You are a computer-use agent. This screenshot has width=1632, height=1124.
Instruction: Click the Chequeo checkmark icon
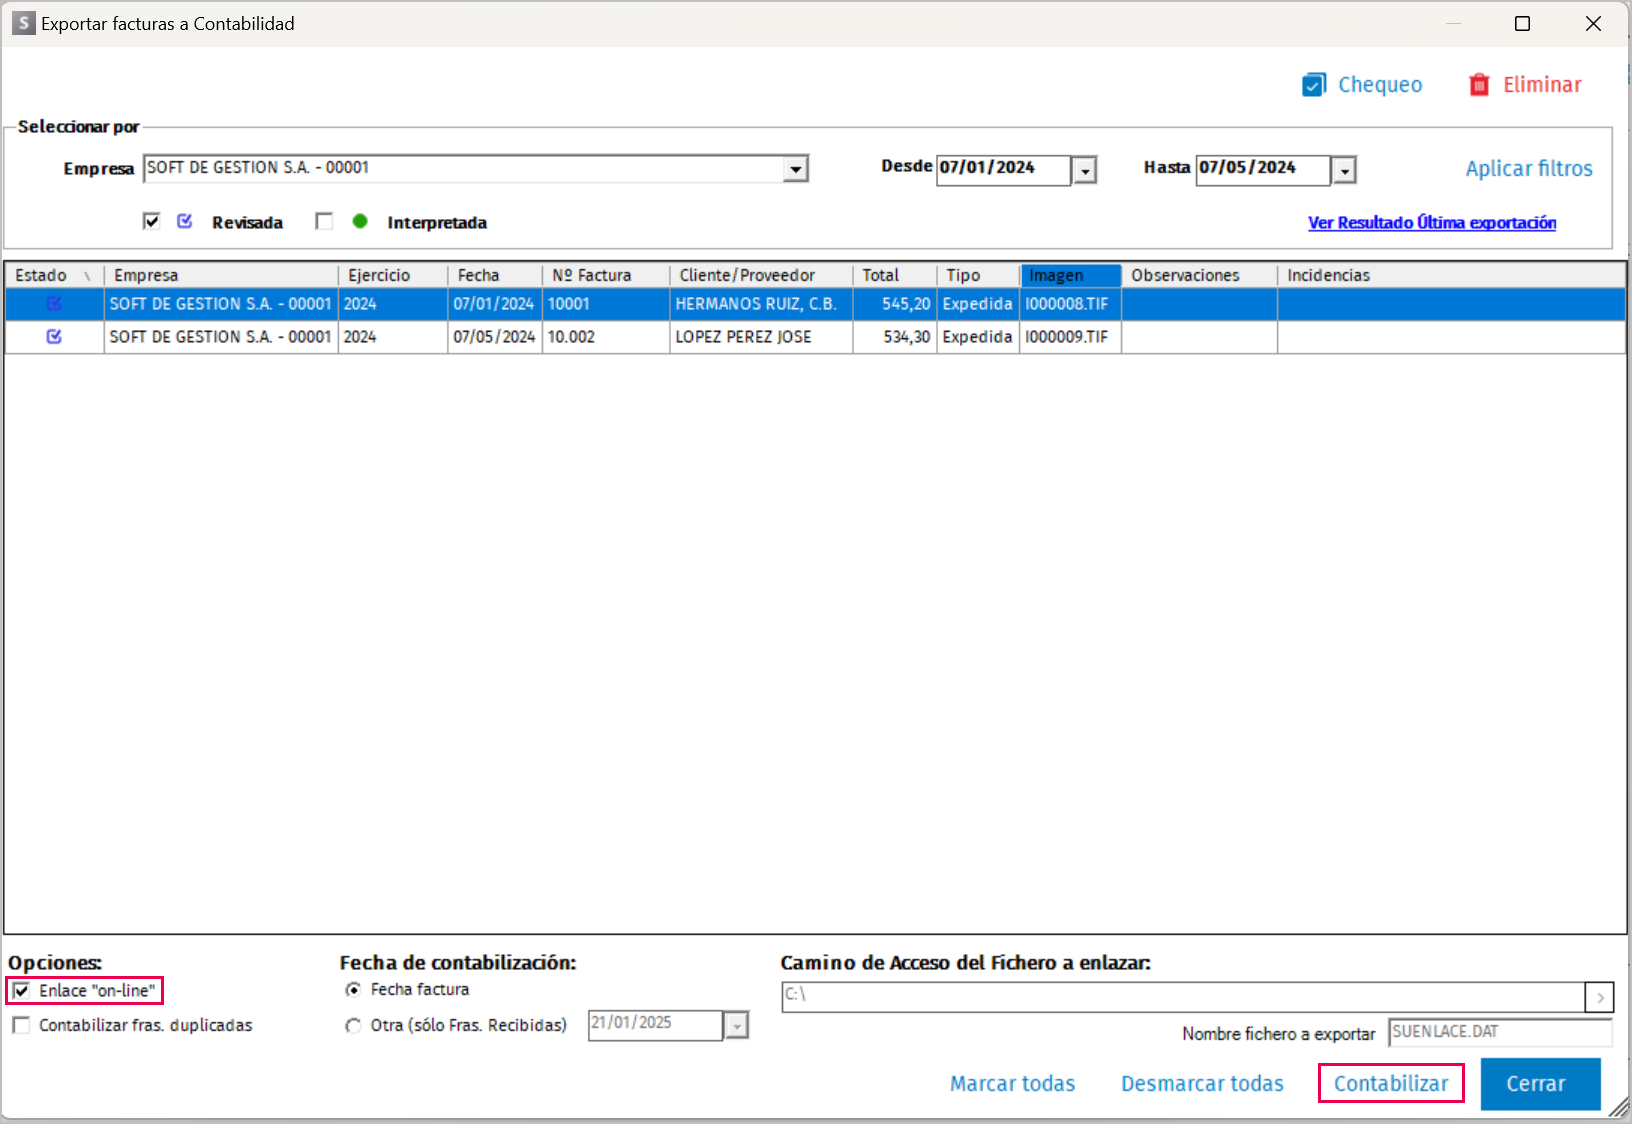click(x=1314, y=85)
